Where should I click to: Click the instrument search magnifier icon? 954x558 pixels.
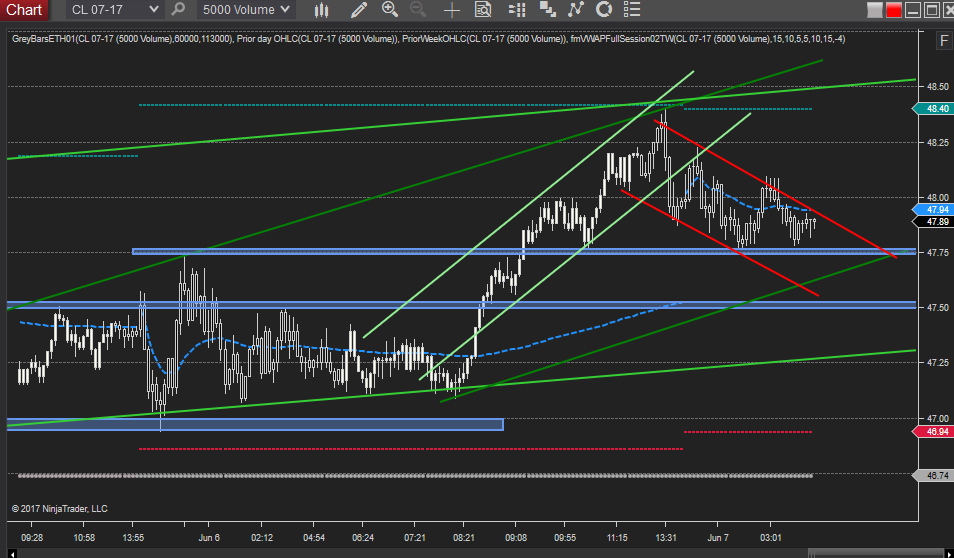point(178,9)
